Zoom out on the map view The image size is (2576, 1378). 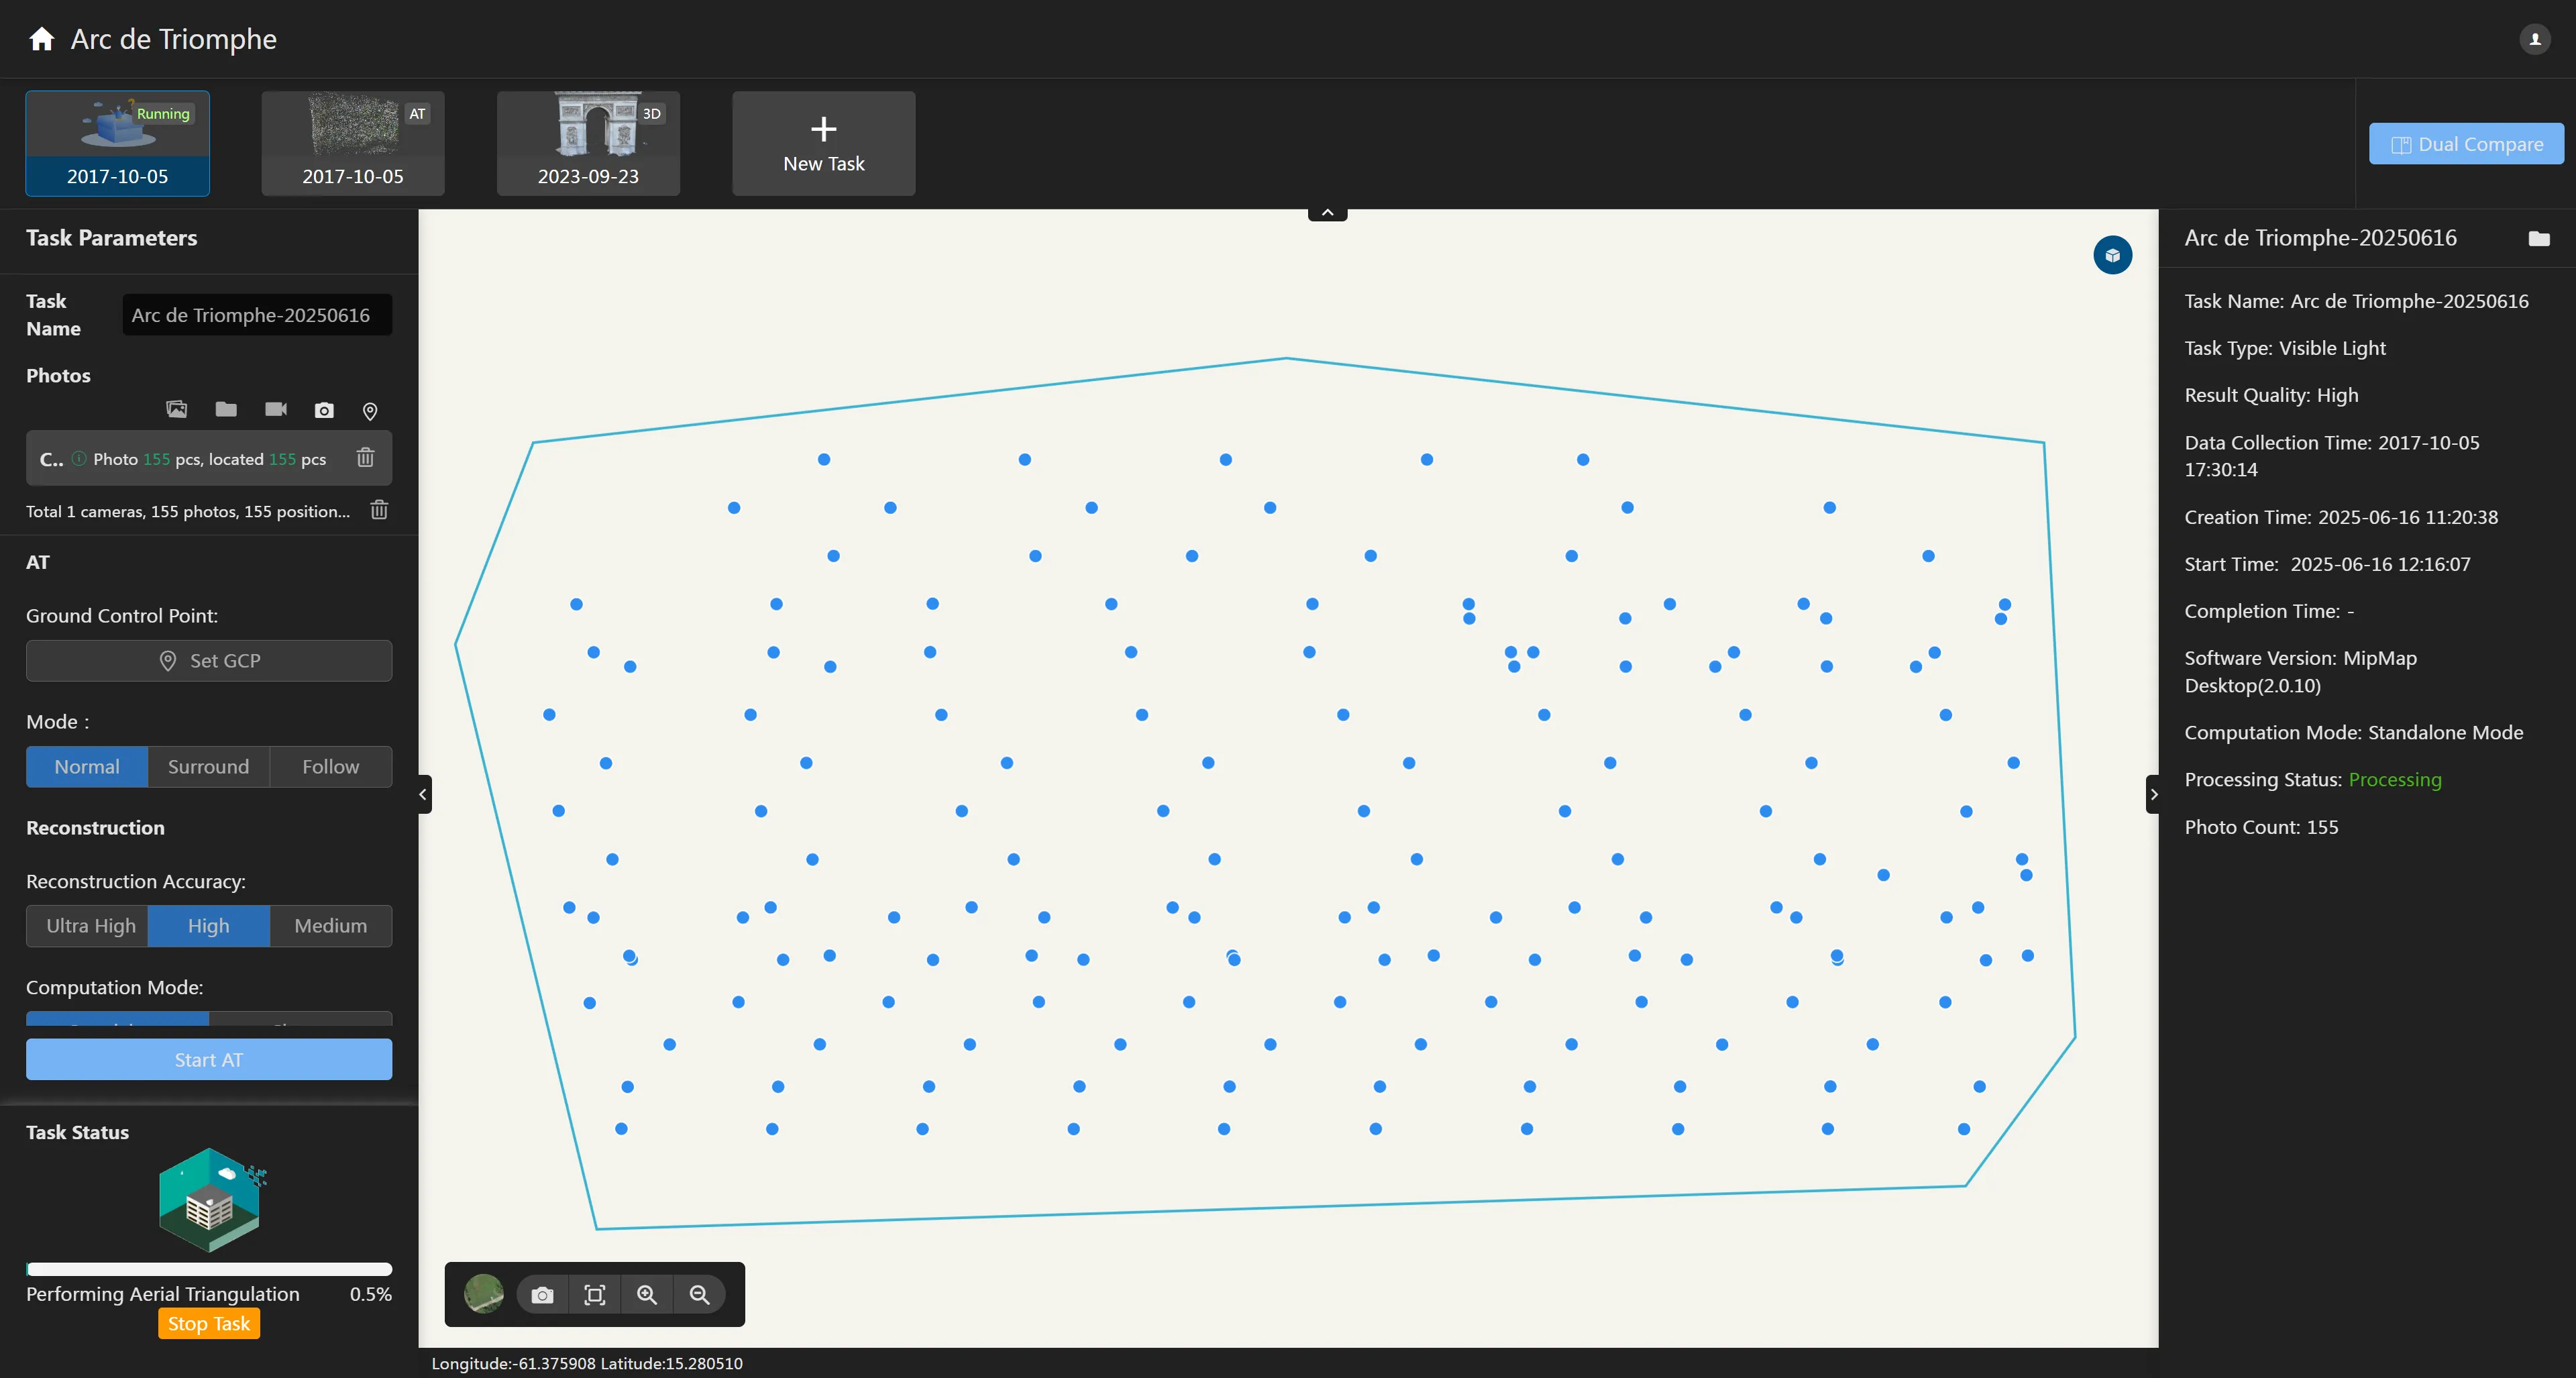point(699,1295)
